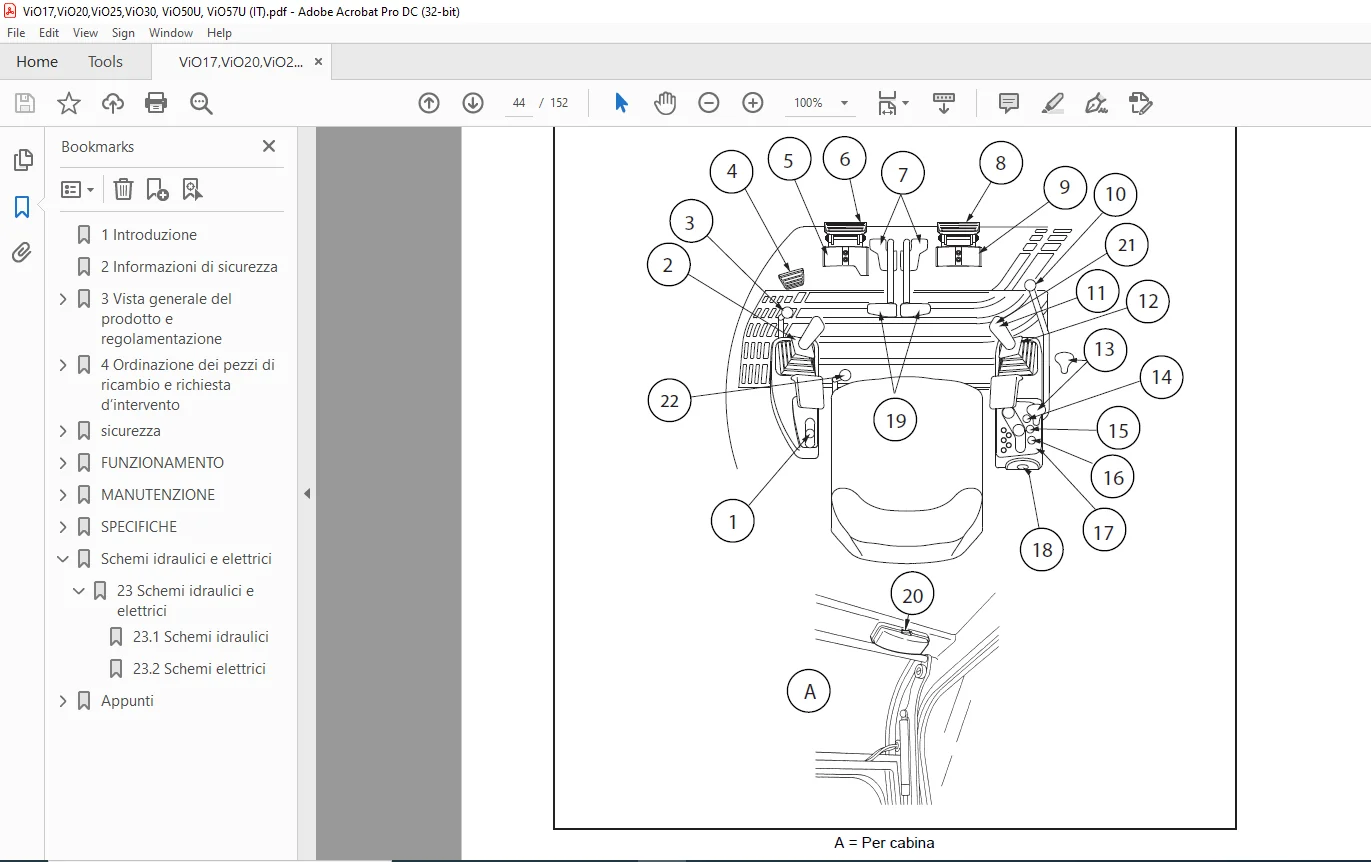
Task: Activate the hand pan tool
Action: click(x=665, y=103)
